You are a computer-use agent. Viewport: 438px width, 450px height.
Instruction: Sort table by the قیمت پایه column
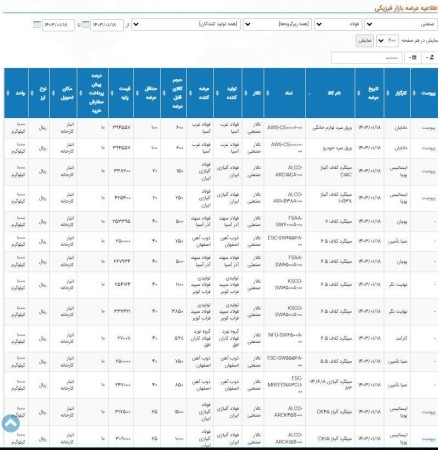pyautogui.click(x=121, y=93)
